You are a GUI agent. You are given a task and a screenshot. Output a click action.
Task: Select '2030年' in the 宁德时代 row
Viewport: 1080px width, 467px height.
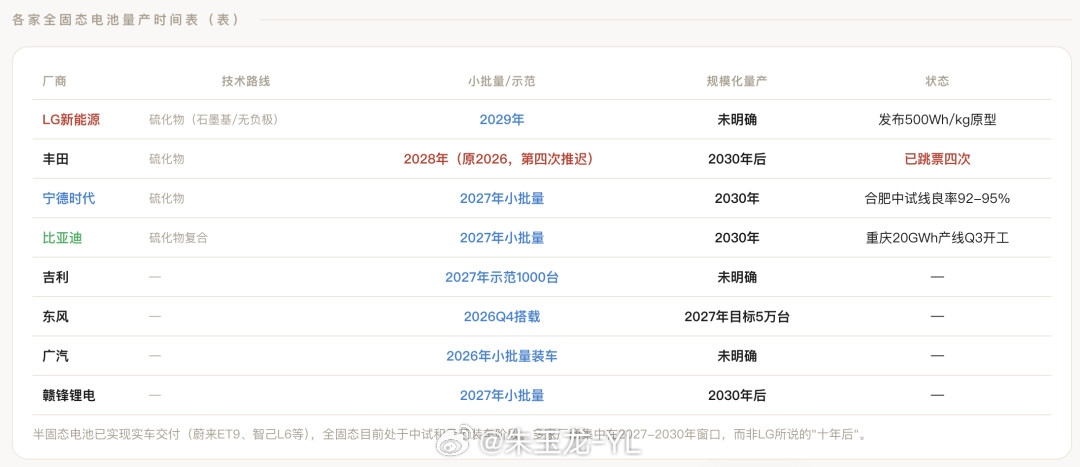point(737,198)
